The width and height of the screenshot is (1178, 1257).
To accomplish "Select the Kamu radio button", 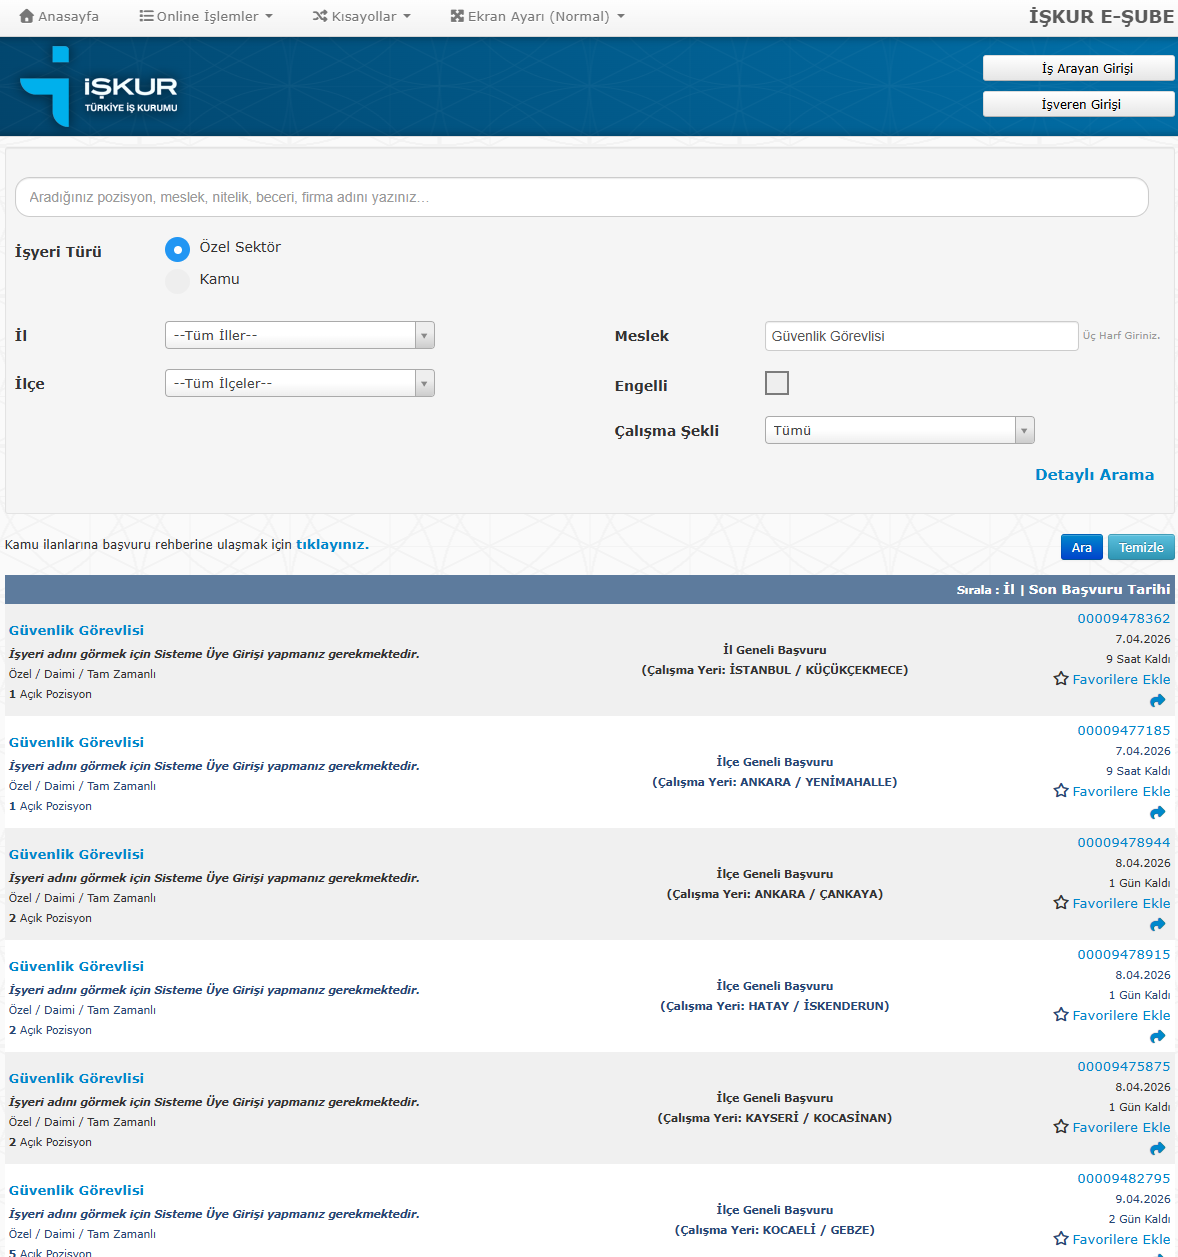I will (177, 281).
